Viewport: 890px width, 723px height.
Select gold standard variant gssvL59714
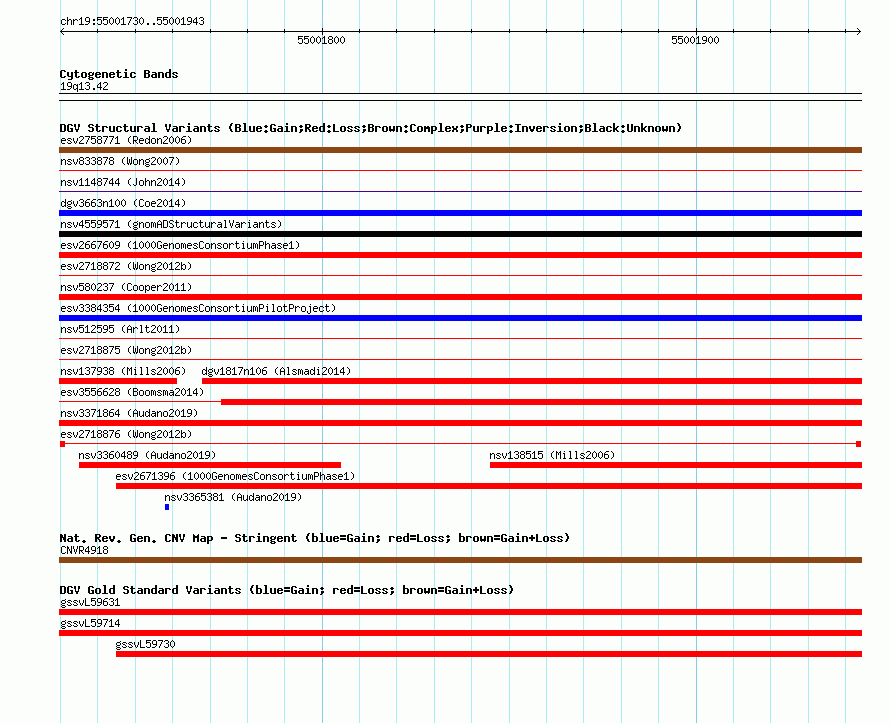90,623
